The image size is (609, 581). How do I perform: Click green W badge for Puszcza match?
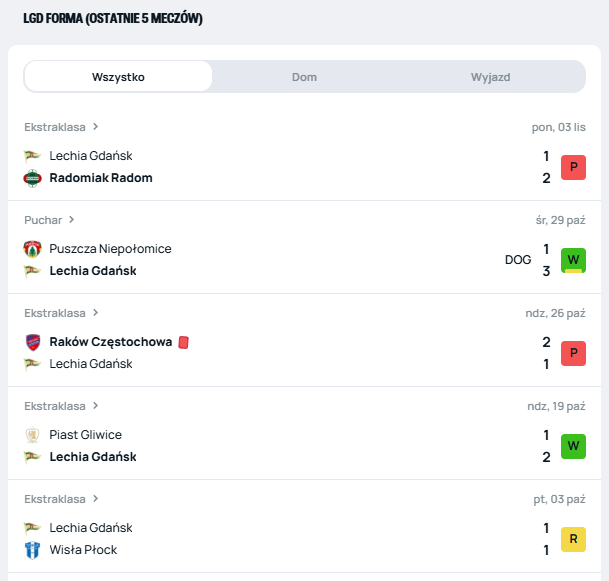pos(573,260)
